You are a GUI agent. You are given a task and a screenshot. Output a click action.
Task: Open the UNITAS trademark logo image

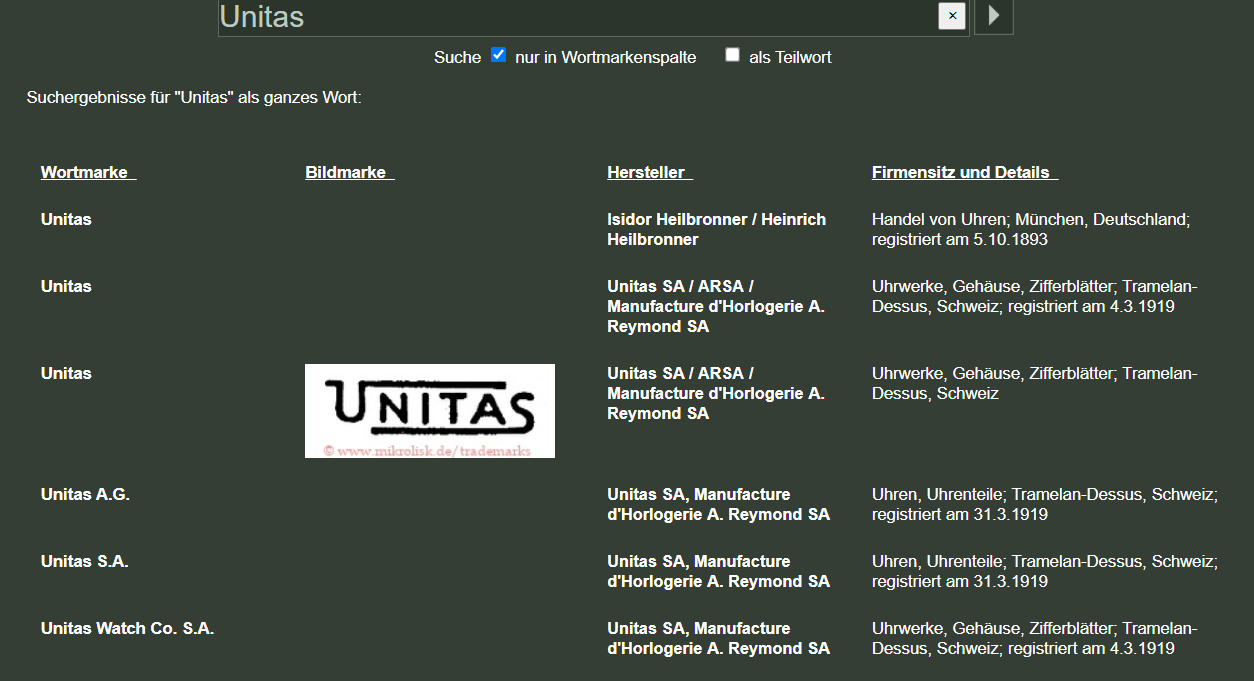(x=430, y=411)
